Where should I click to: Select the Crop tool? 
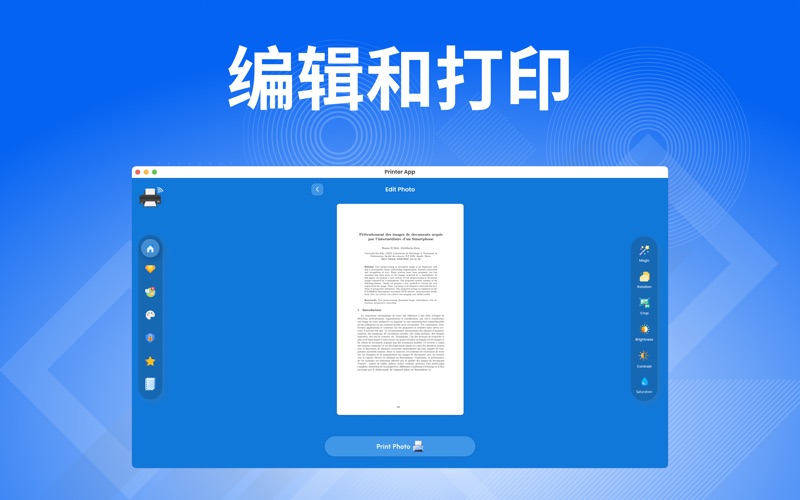(644, 306)
